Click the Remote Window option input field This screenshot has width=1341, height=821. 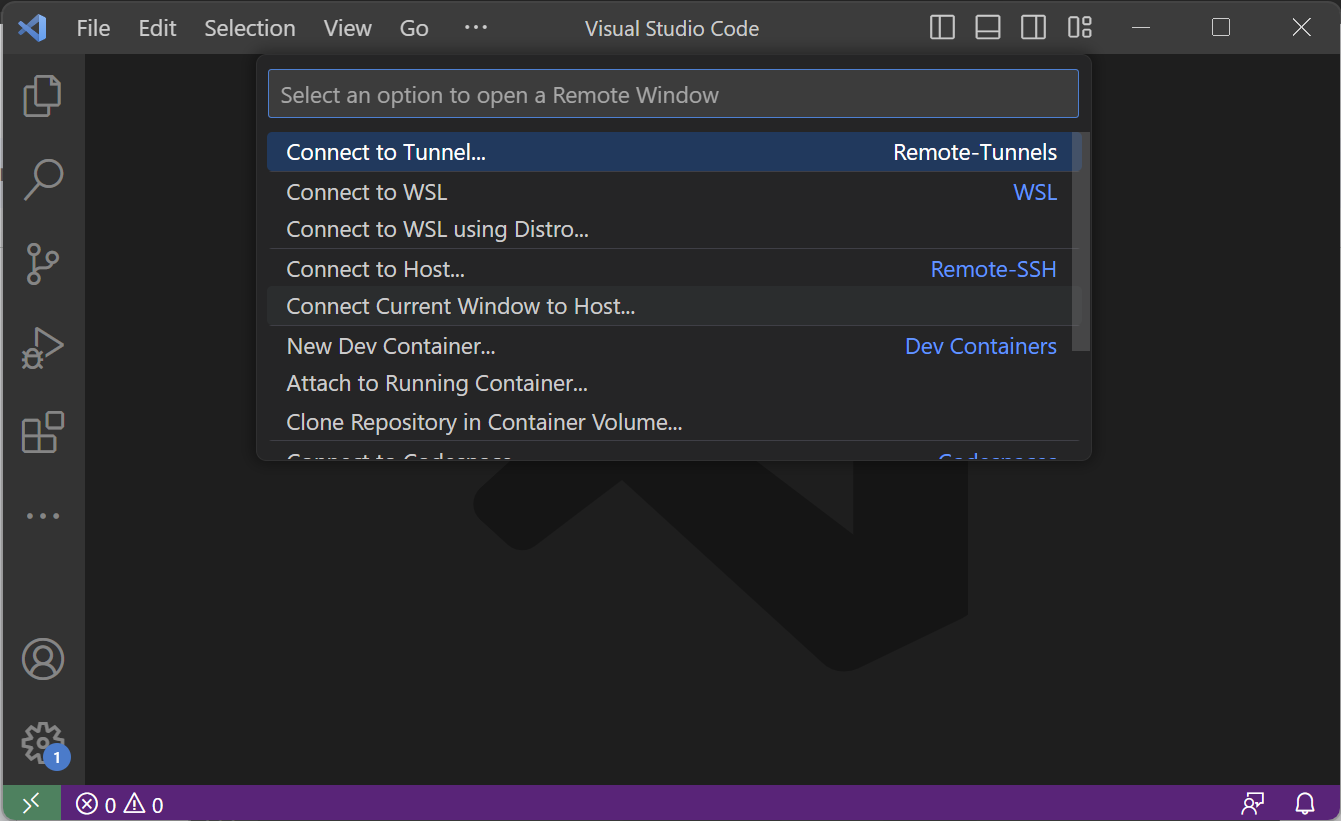click(673, 94)
